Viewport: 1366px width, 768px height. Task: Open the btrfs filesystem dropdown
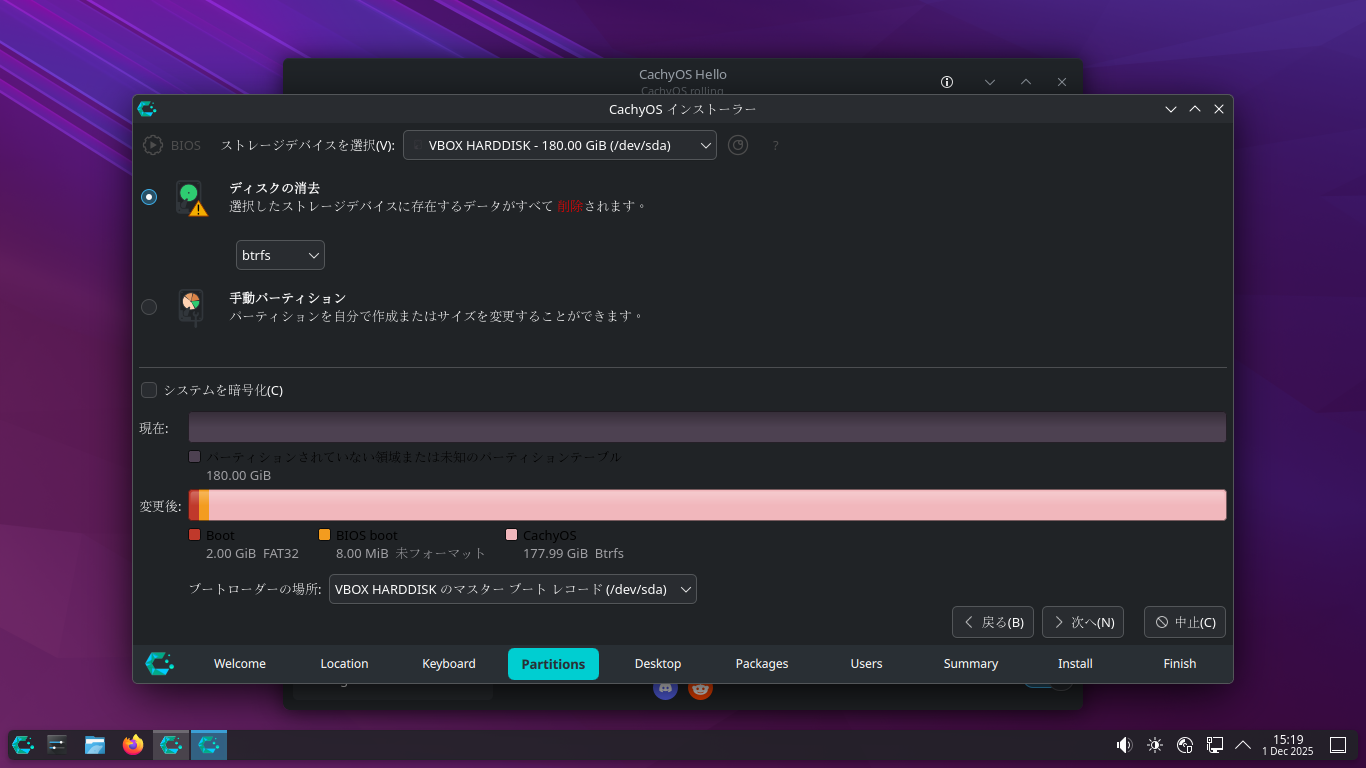click(280, 255)
